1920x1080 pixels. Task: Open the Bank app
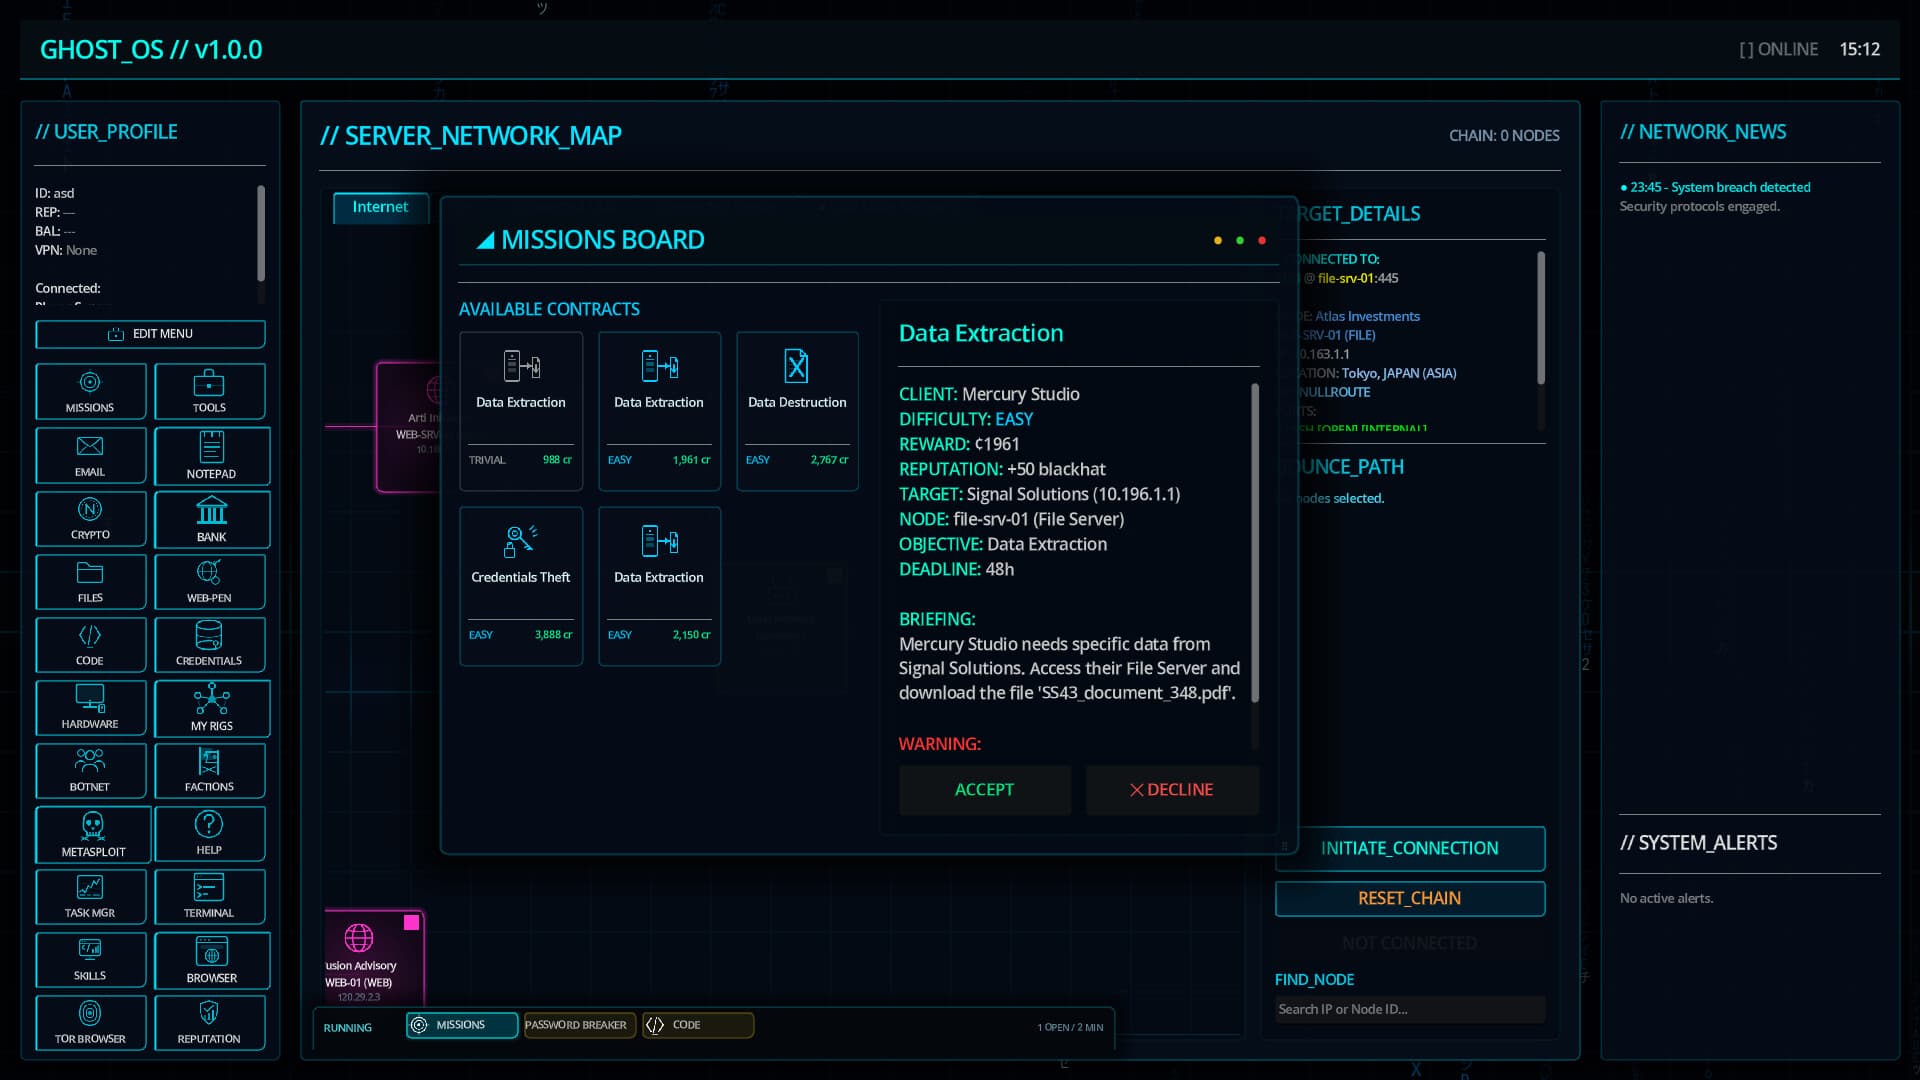pyautogui.click(x=211, y=518)
